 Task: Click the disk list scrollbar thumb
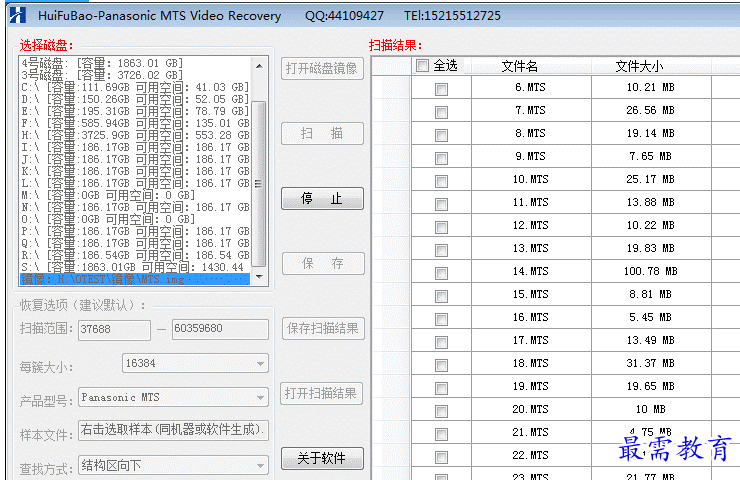(x=259, y=184)
